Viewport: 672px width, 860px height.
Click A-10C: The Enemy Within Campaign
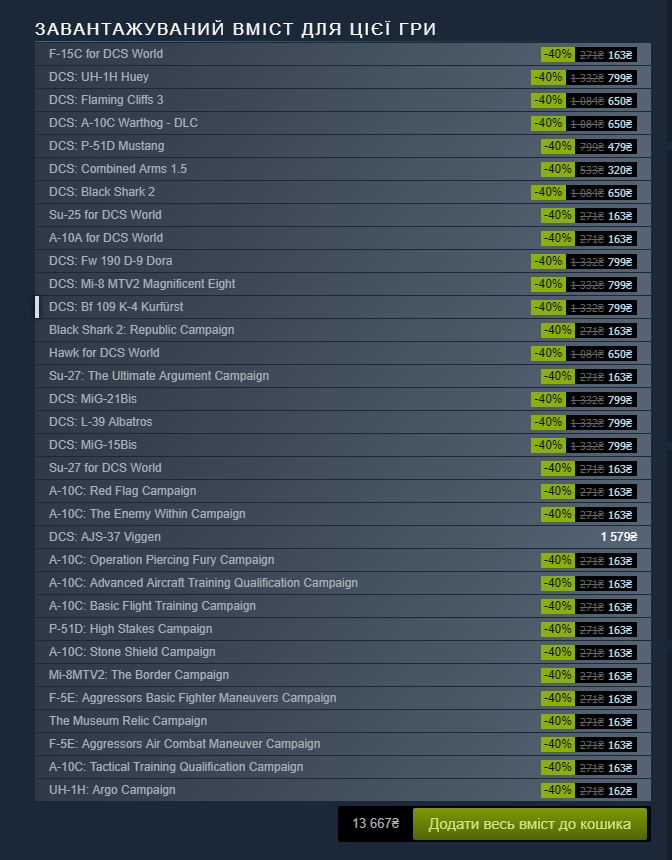click(x=343, y=515)
